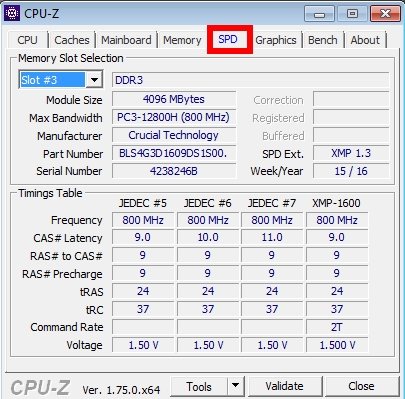Click JEDEC #5 frequency 800 MHz
This screenshot has height=399, width=405.
pos(143,220)
